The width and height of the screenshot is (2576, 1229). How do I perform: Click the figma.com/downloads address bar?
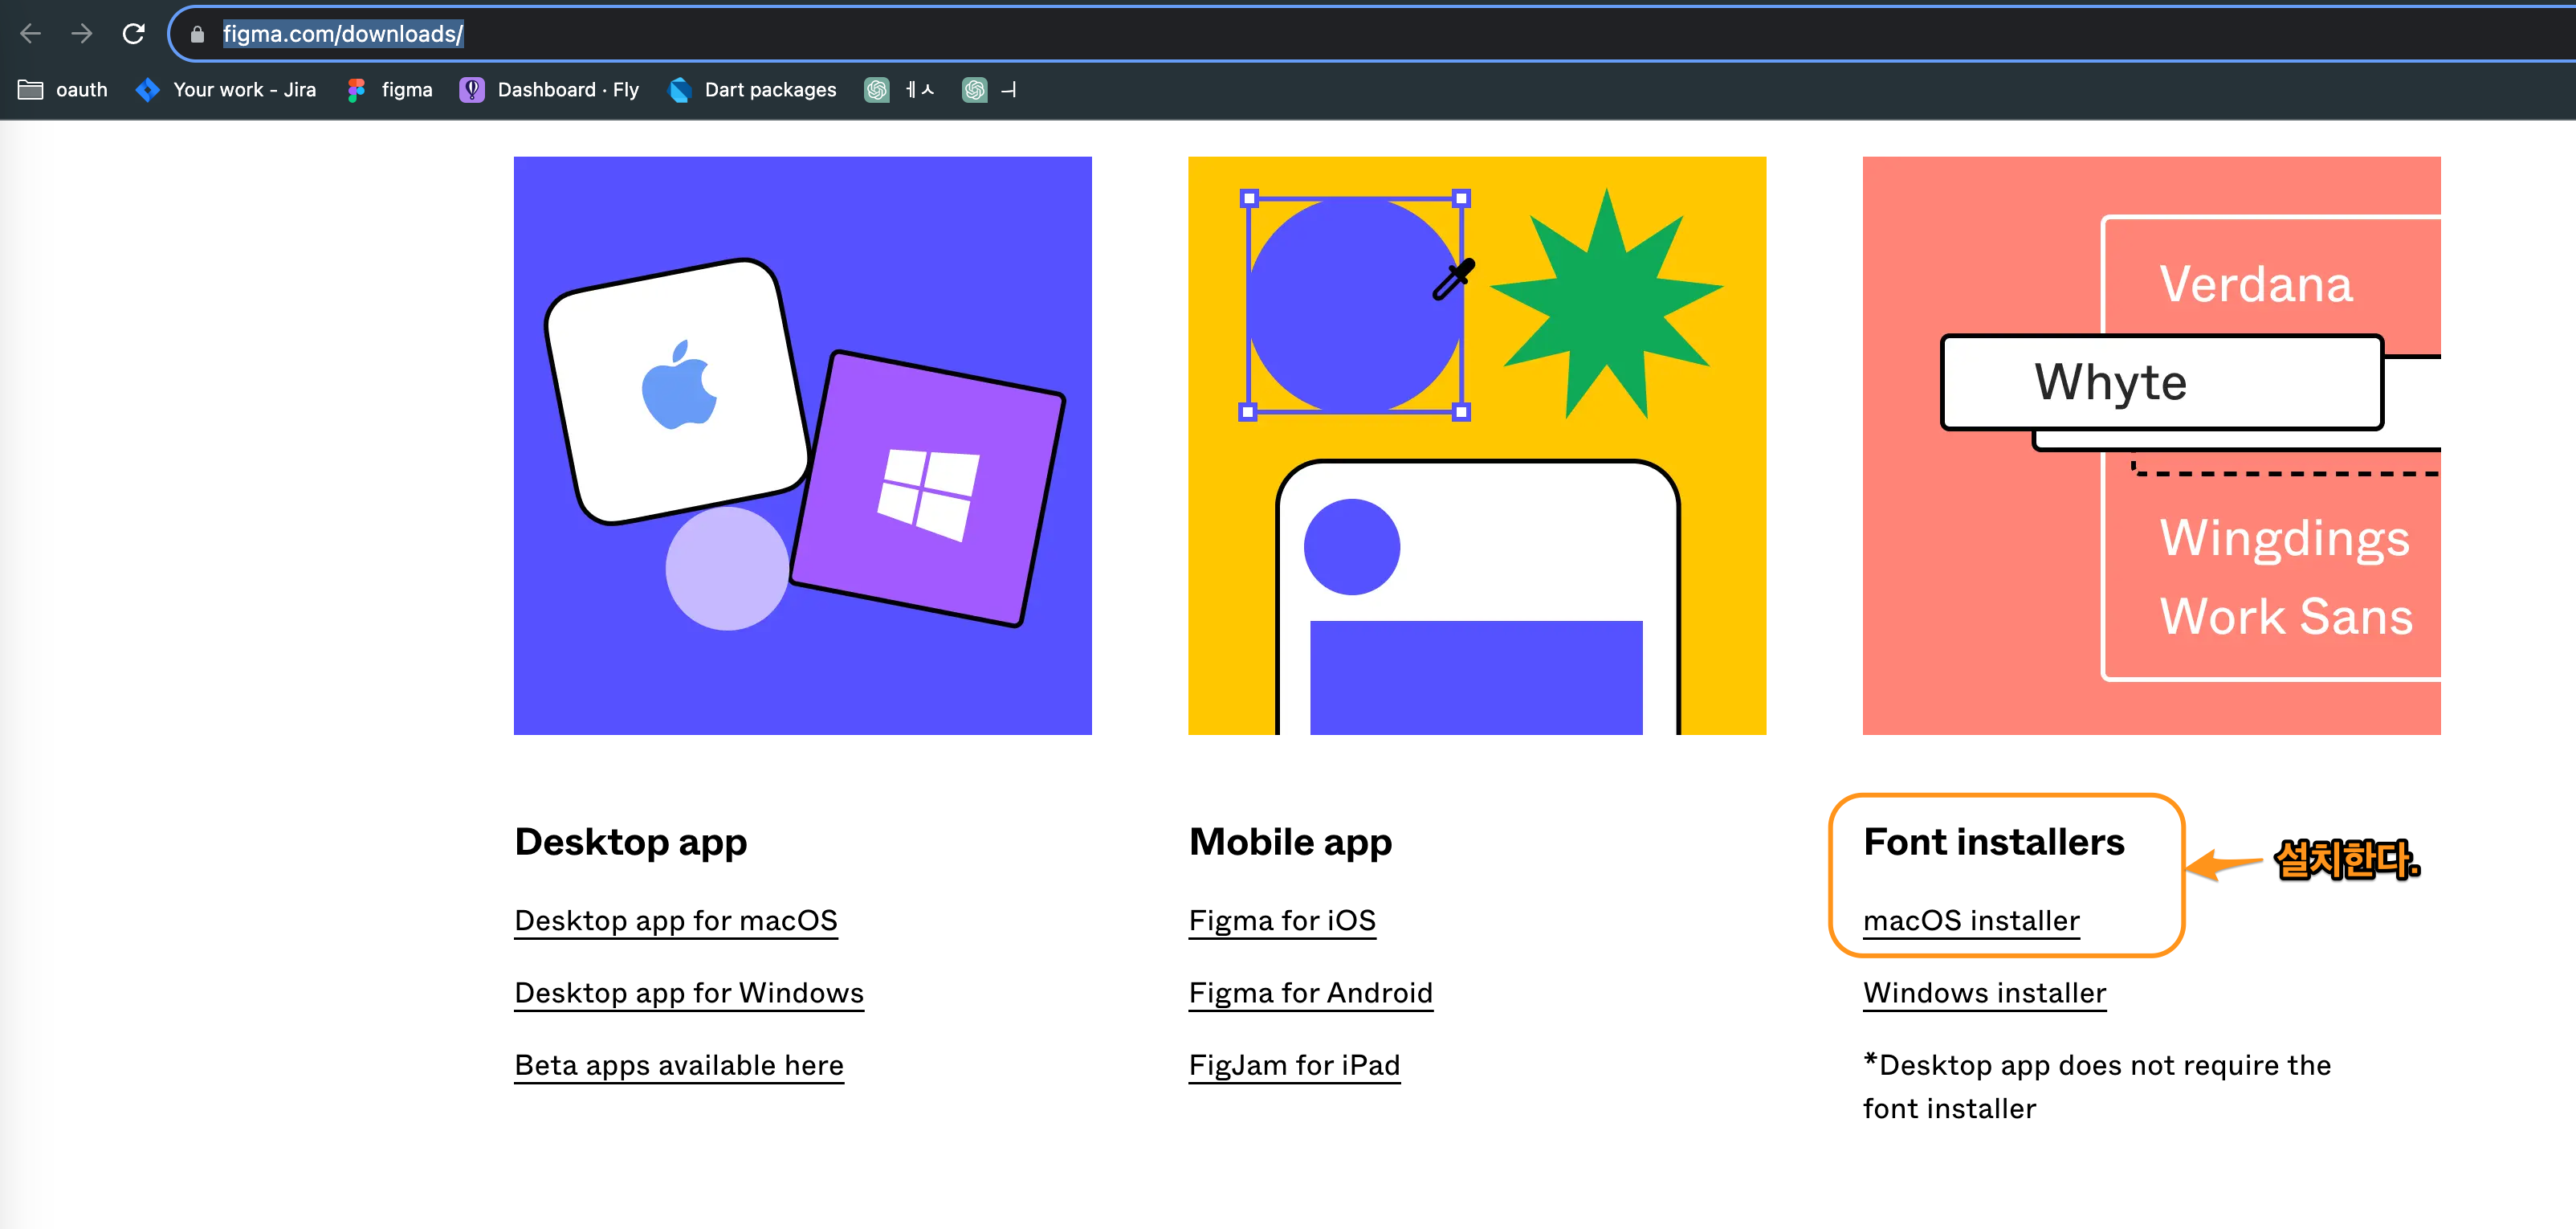342,34
